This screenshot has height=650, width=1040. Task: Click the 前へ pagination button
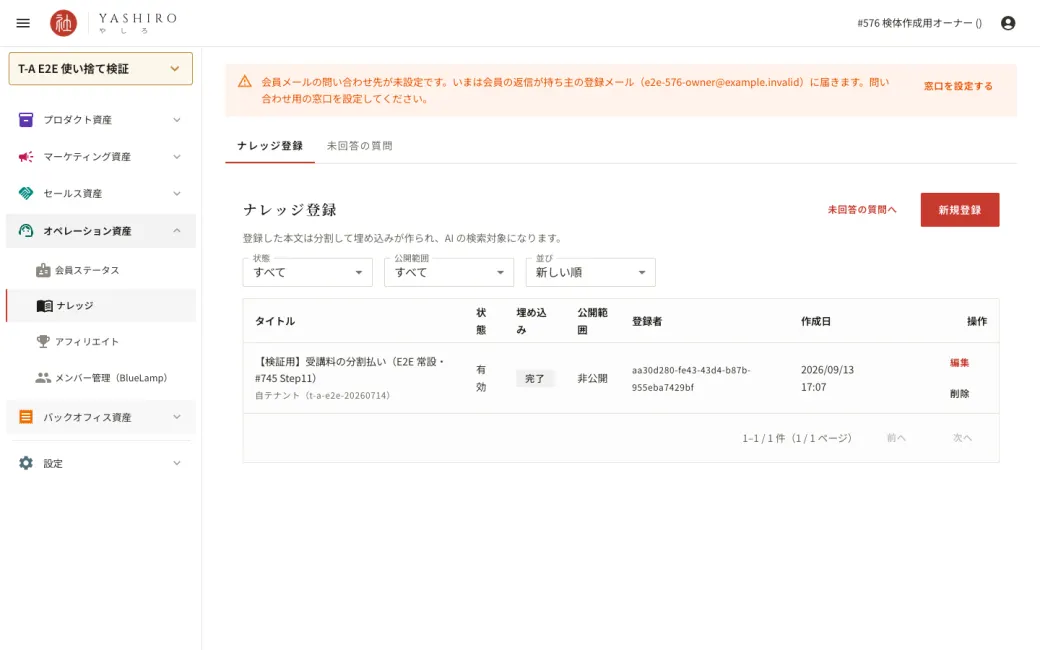896,438
